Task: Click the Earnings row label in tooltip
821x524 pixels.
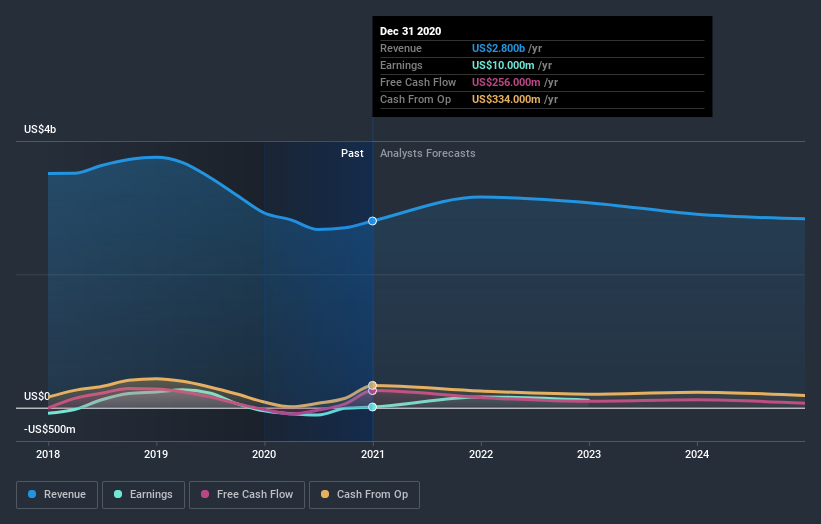Action: point(401,65)
